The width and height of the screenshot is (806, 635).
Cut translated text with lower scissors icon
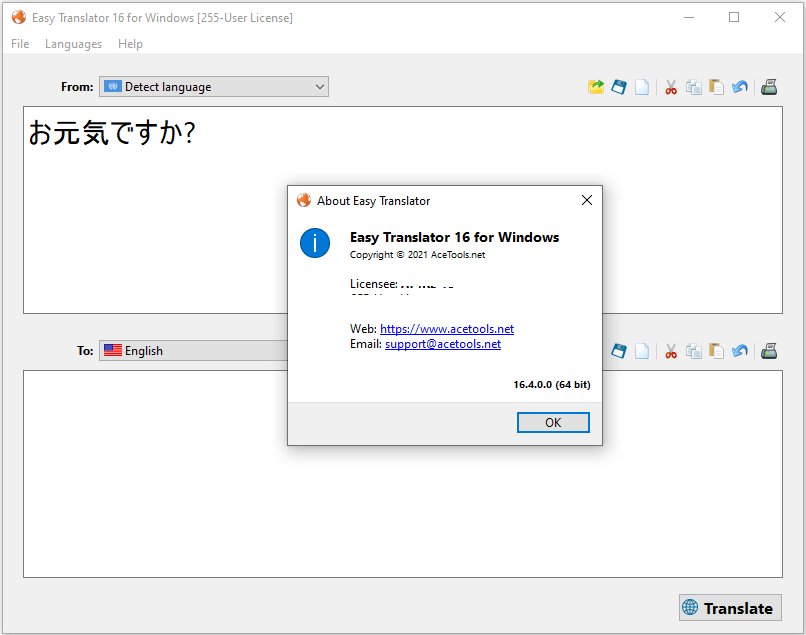click(671, 351)
